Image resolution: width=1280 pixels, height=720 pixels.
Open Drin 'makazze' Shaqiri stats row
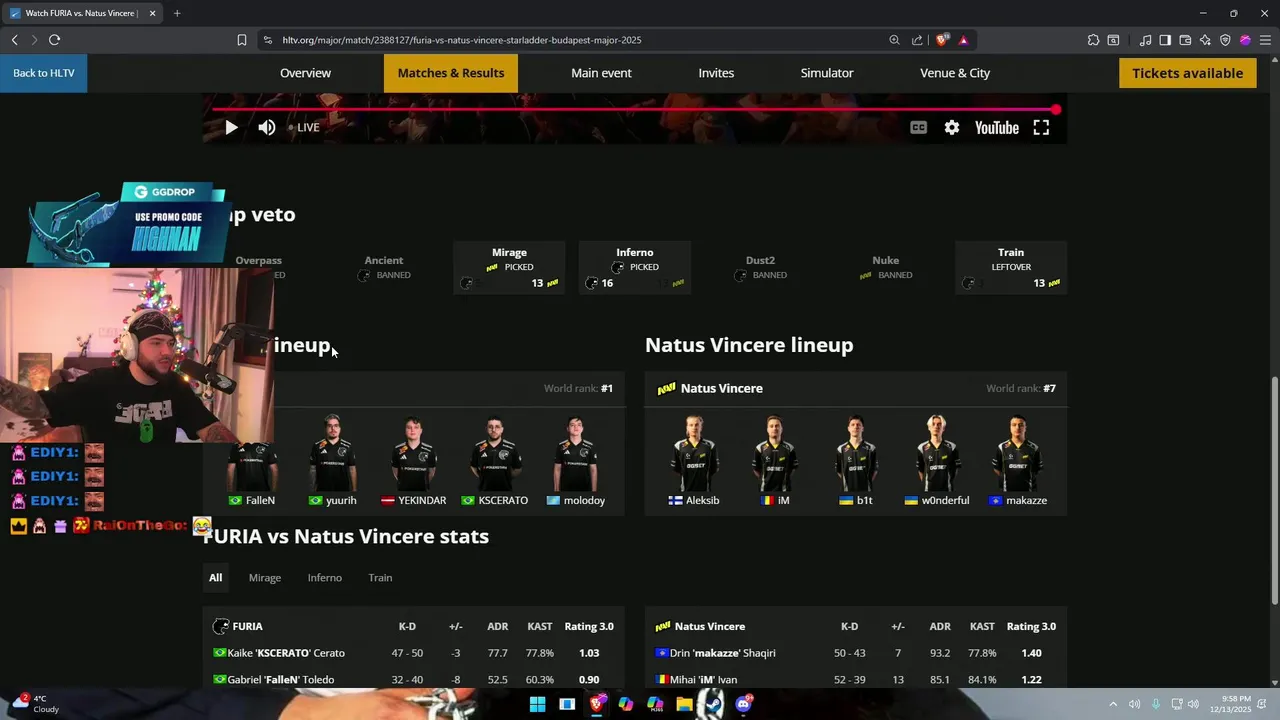coord(856,653)
